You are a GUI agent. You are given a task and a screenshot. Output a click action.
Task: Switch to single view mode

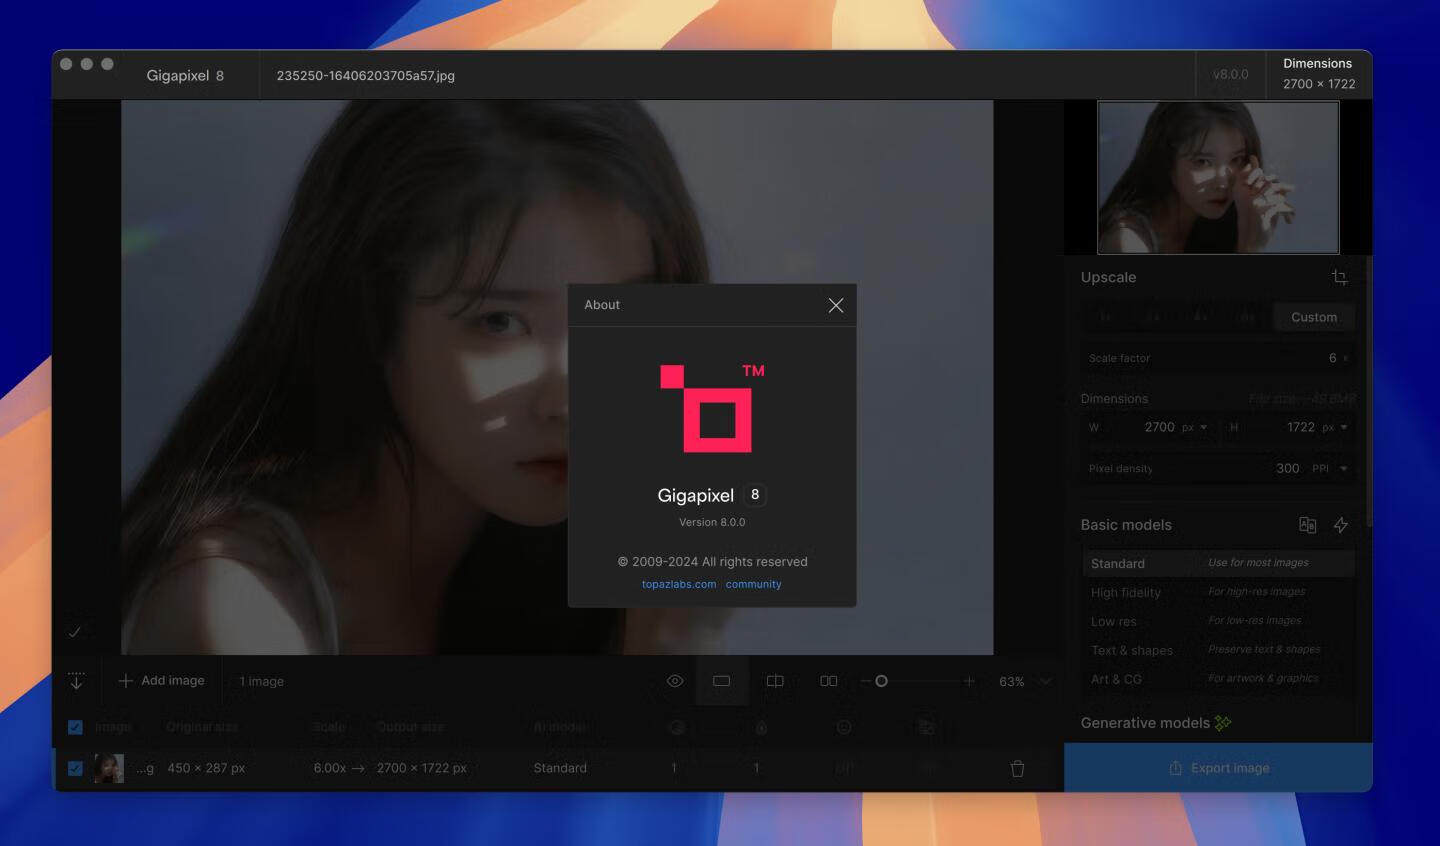pos(722,681)
